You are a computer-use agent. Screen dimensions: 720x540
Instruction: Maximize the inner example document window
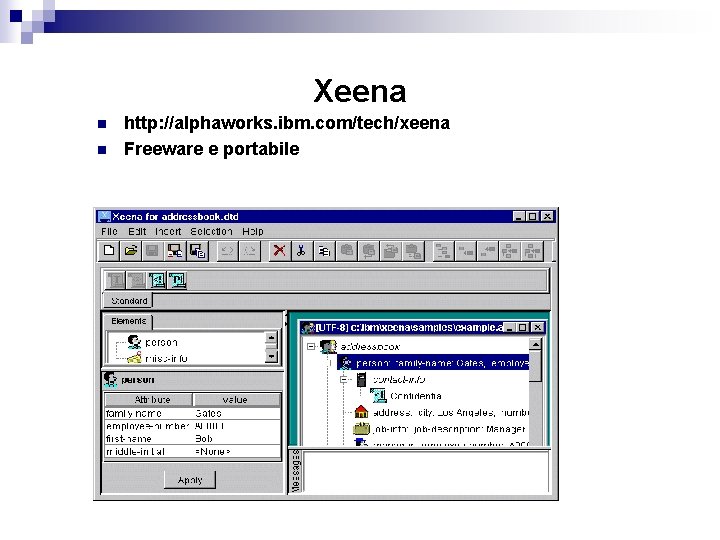click(x=523, y=327)
